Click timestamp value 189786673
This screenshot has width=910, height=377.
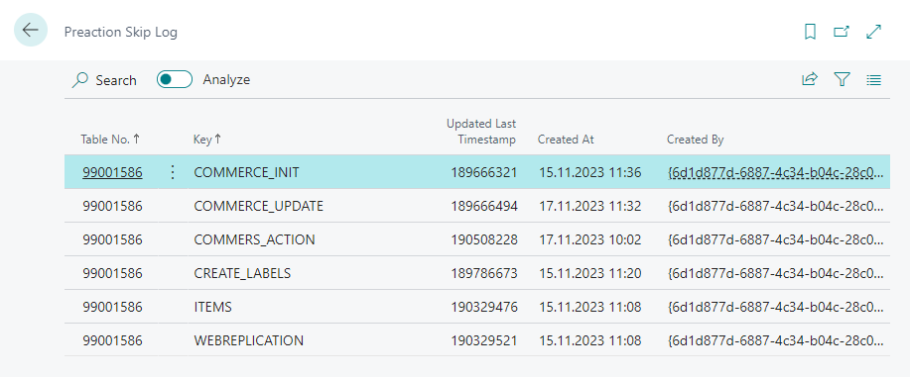484,273
